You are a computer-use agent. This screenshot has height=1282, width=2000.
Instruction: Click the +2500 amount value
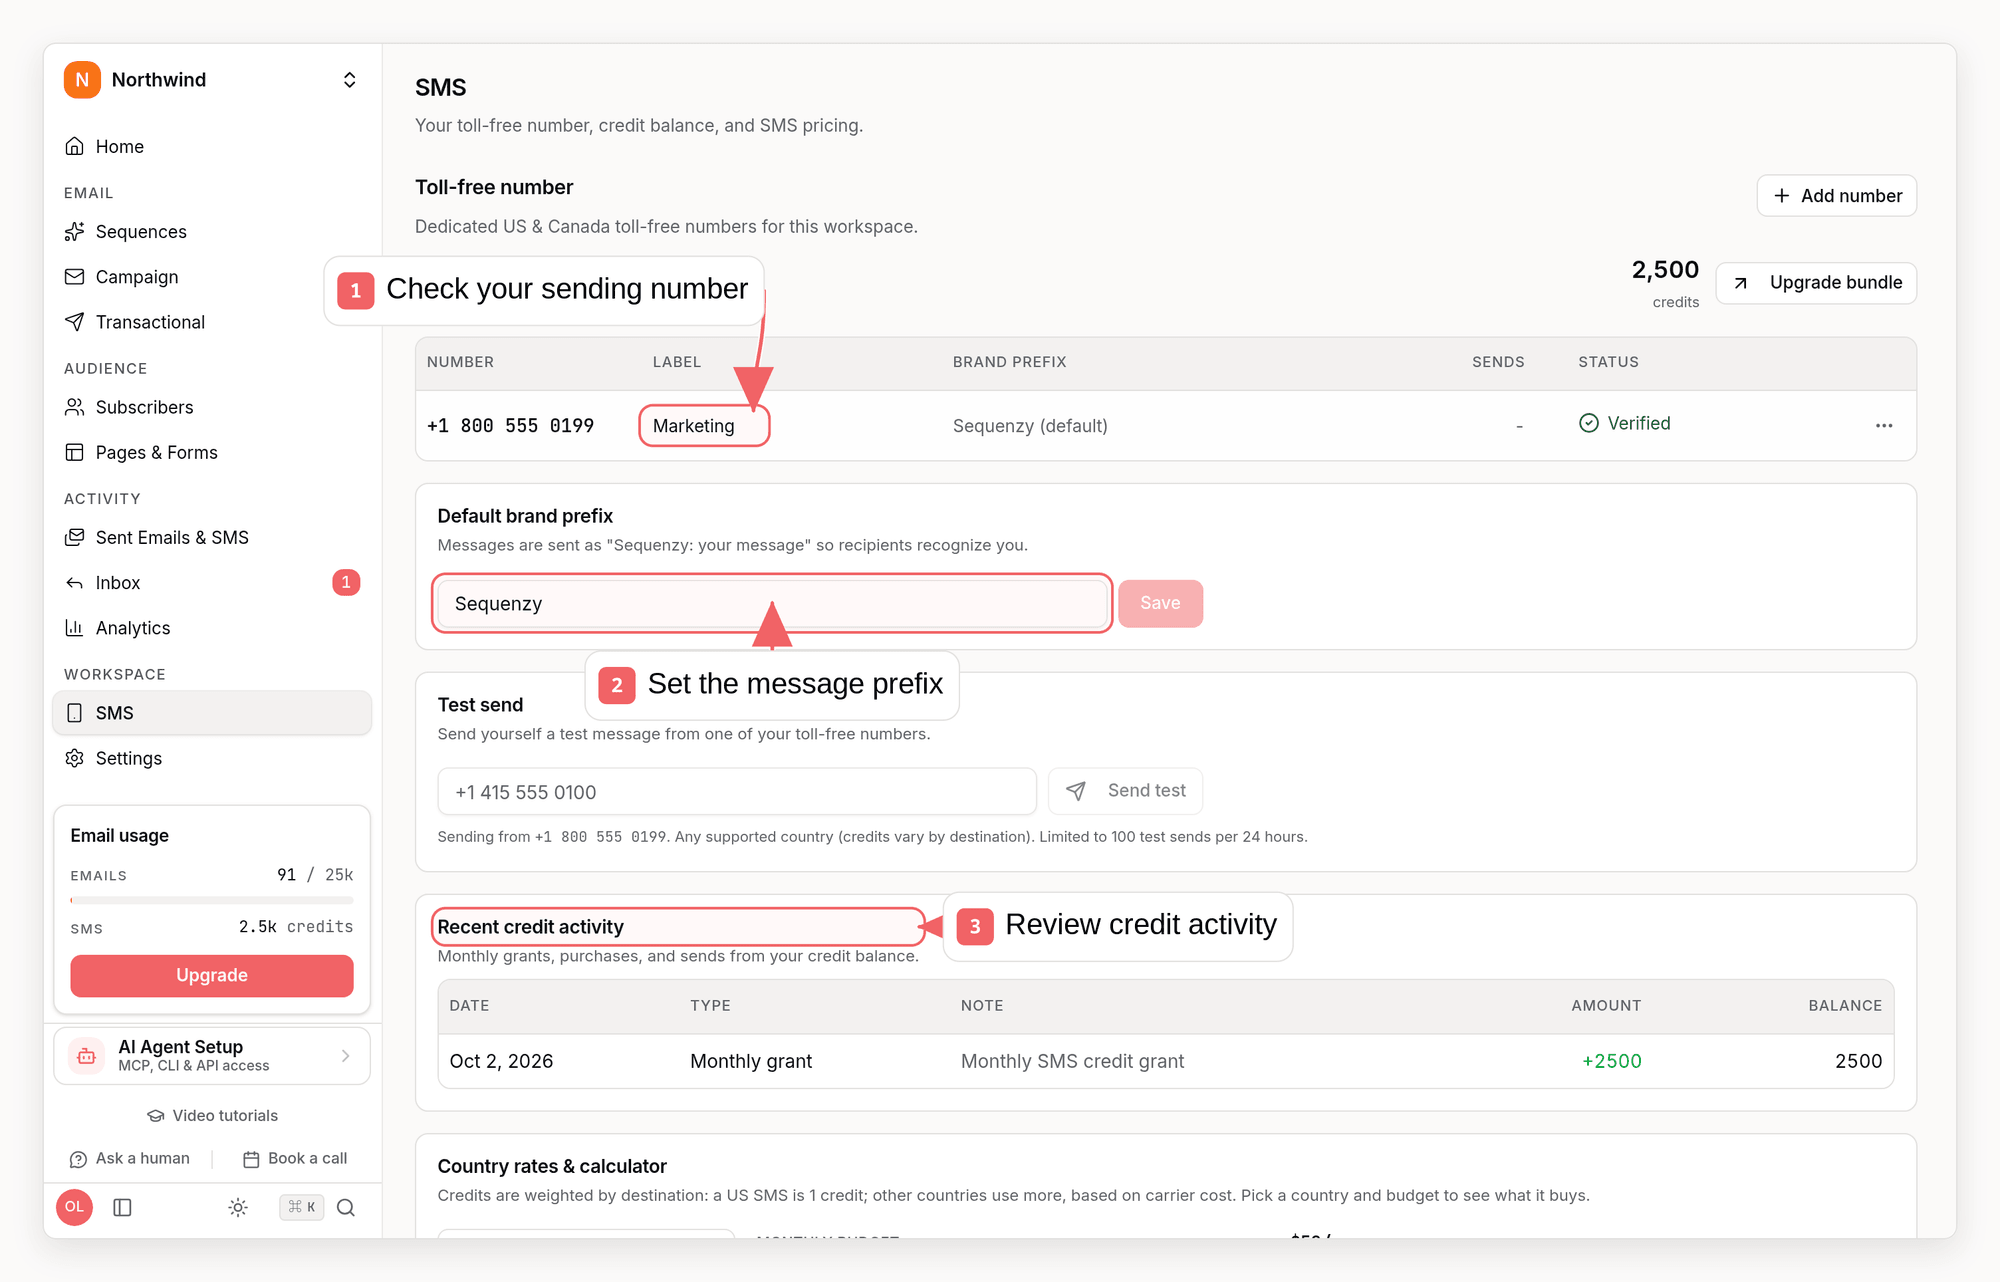point(1611,1061)
